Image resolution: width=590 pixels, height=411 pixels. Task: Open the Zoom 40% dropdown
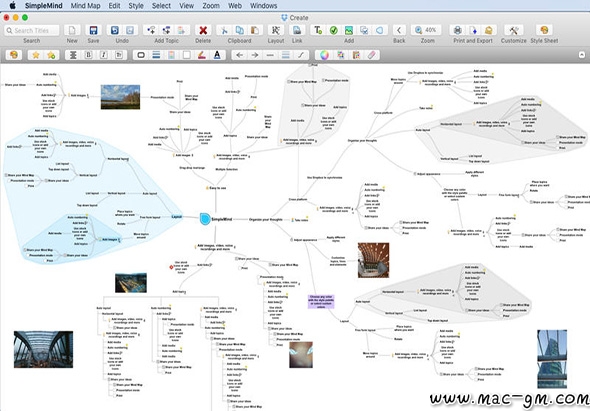(x=427, y=30)
